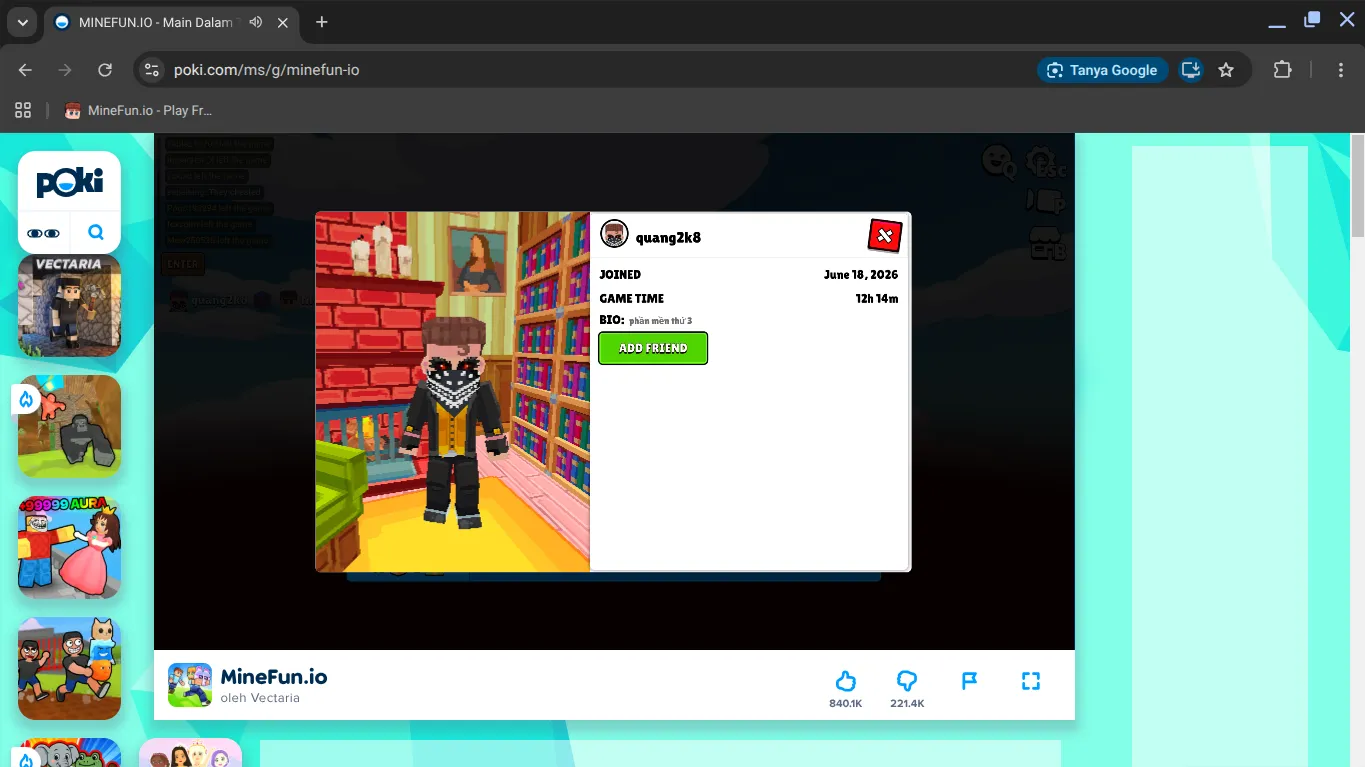Open the Poki category menu eyes icon
The height and width of the screenshot is (767, 1365).
coord(43,233)
